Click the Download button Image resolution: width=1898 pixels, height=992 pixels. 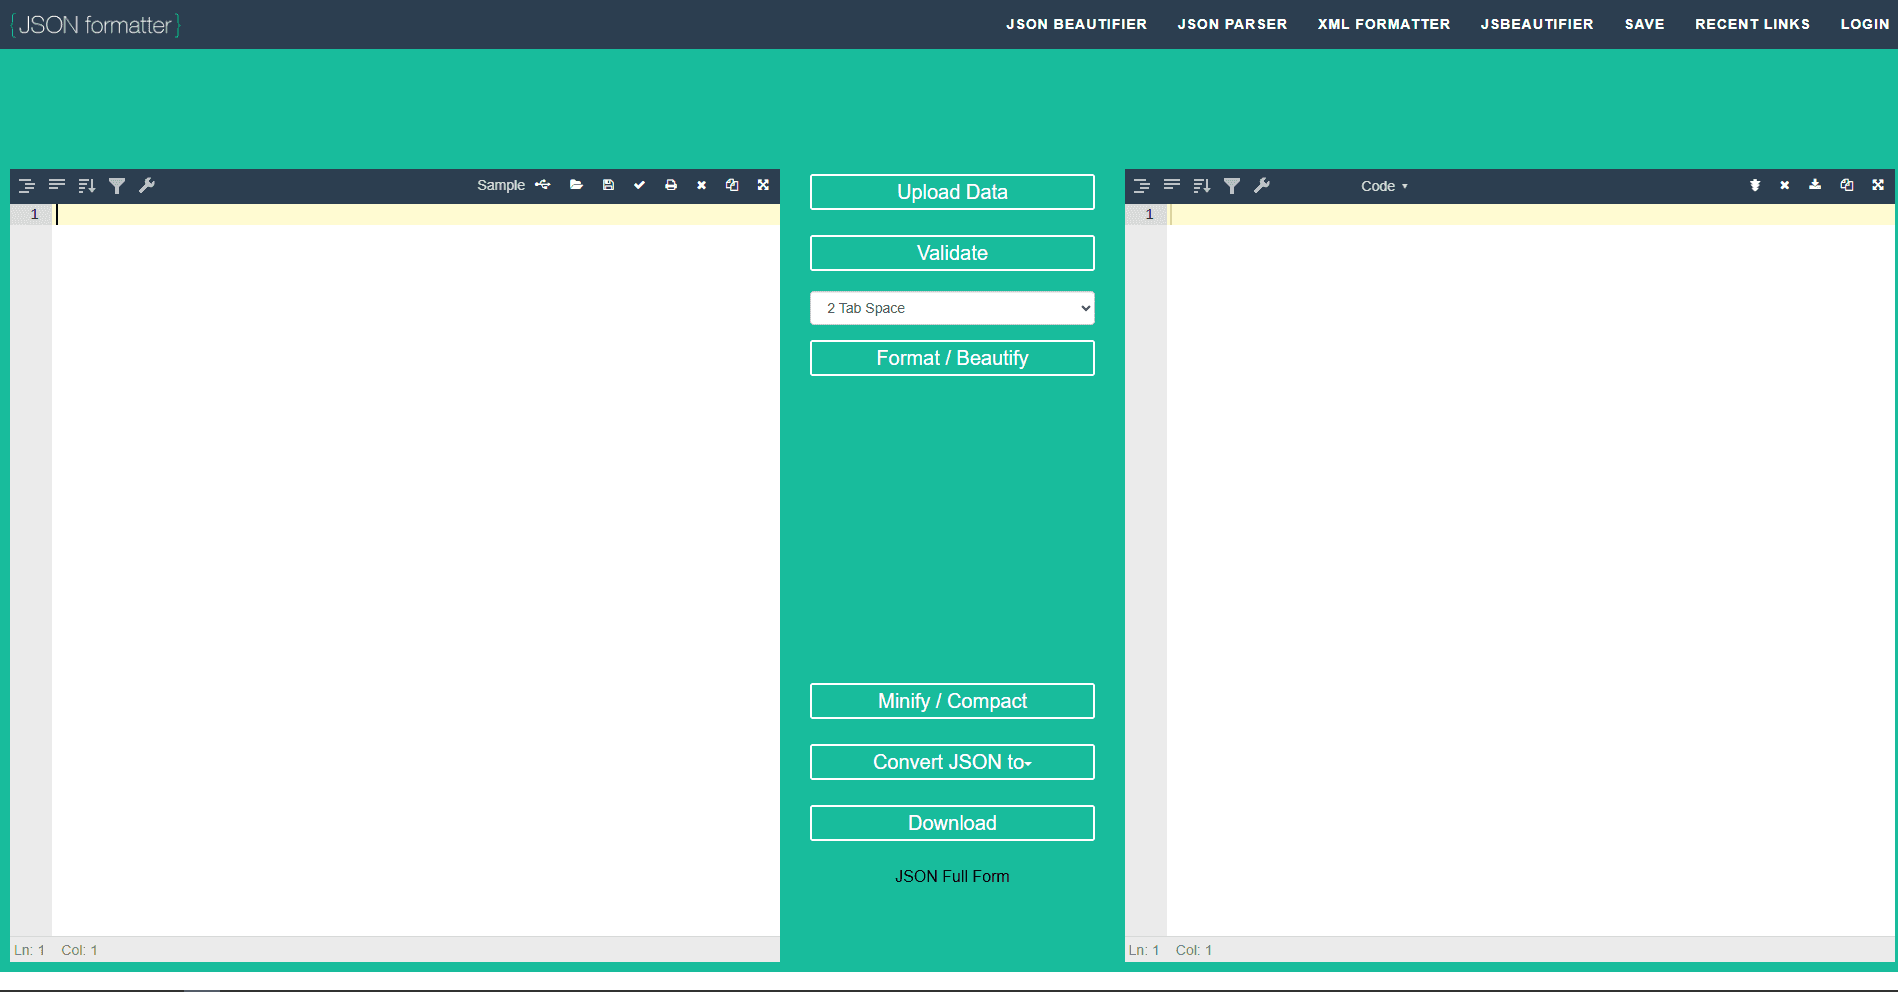[952, 823]
